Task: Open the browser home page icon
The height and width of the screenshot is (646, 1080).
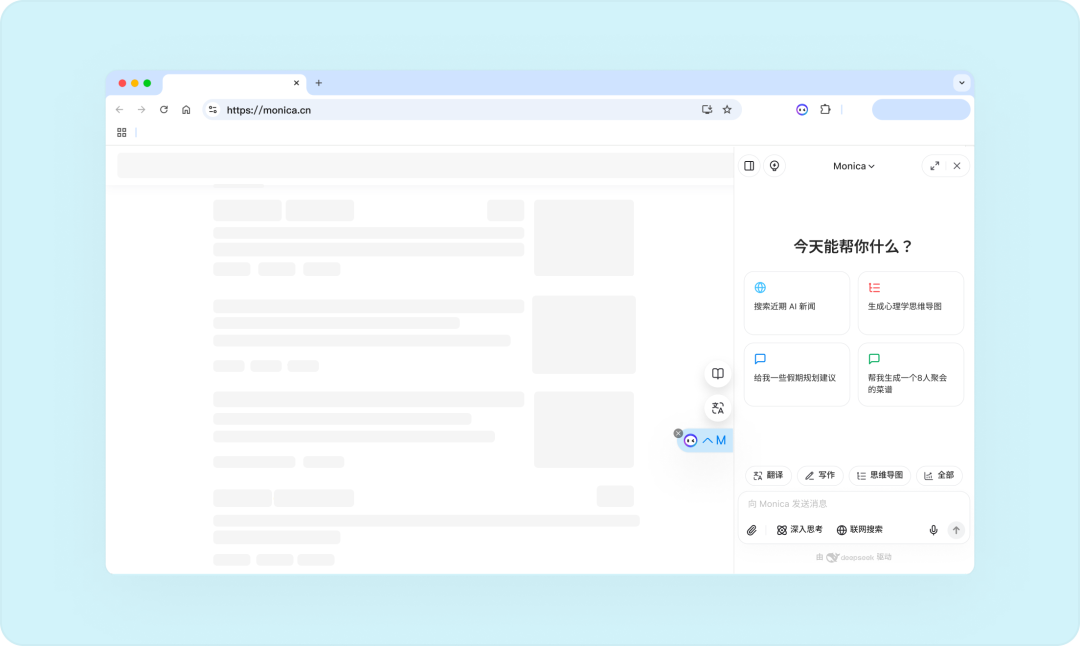Action: pos(186,110)
